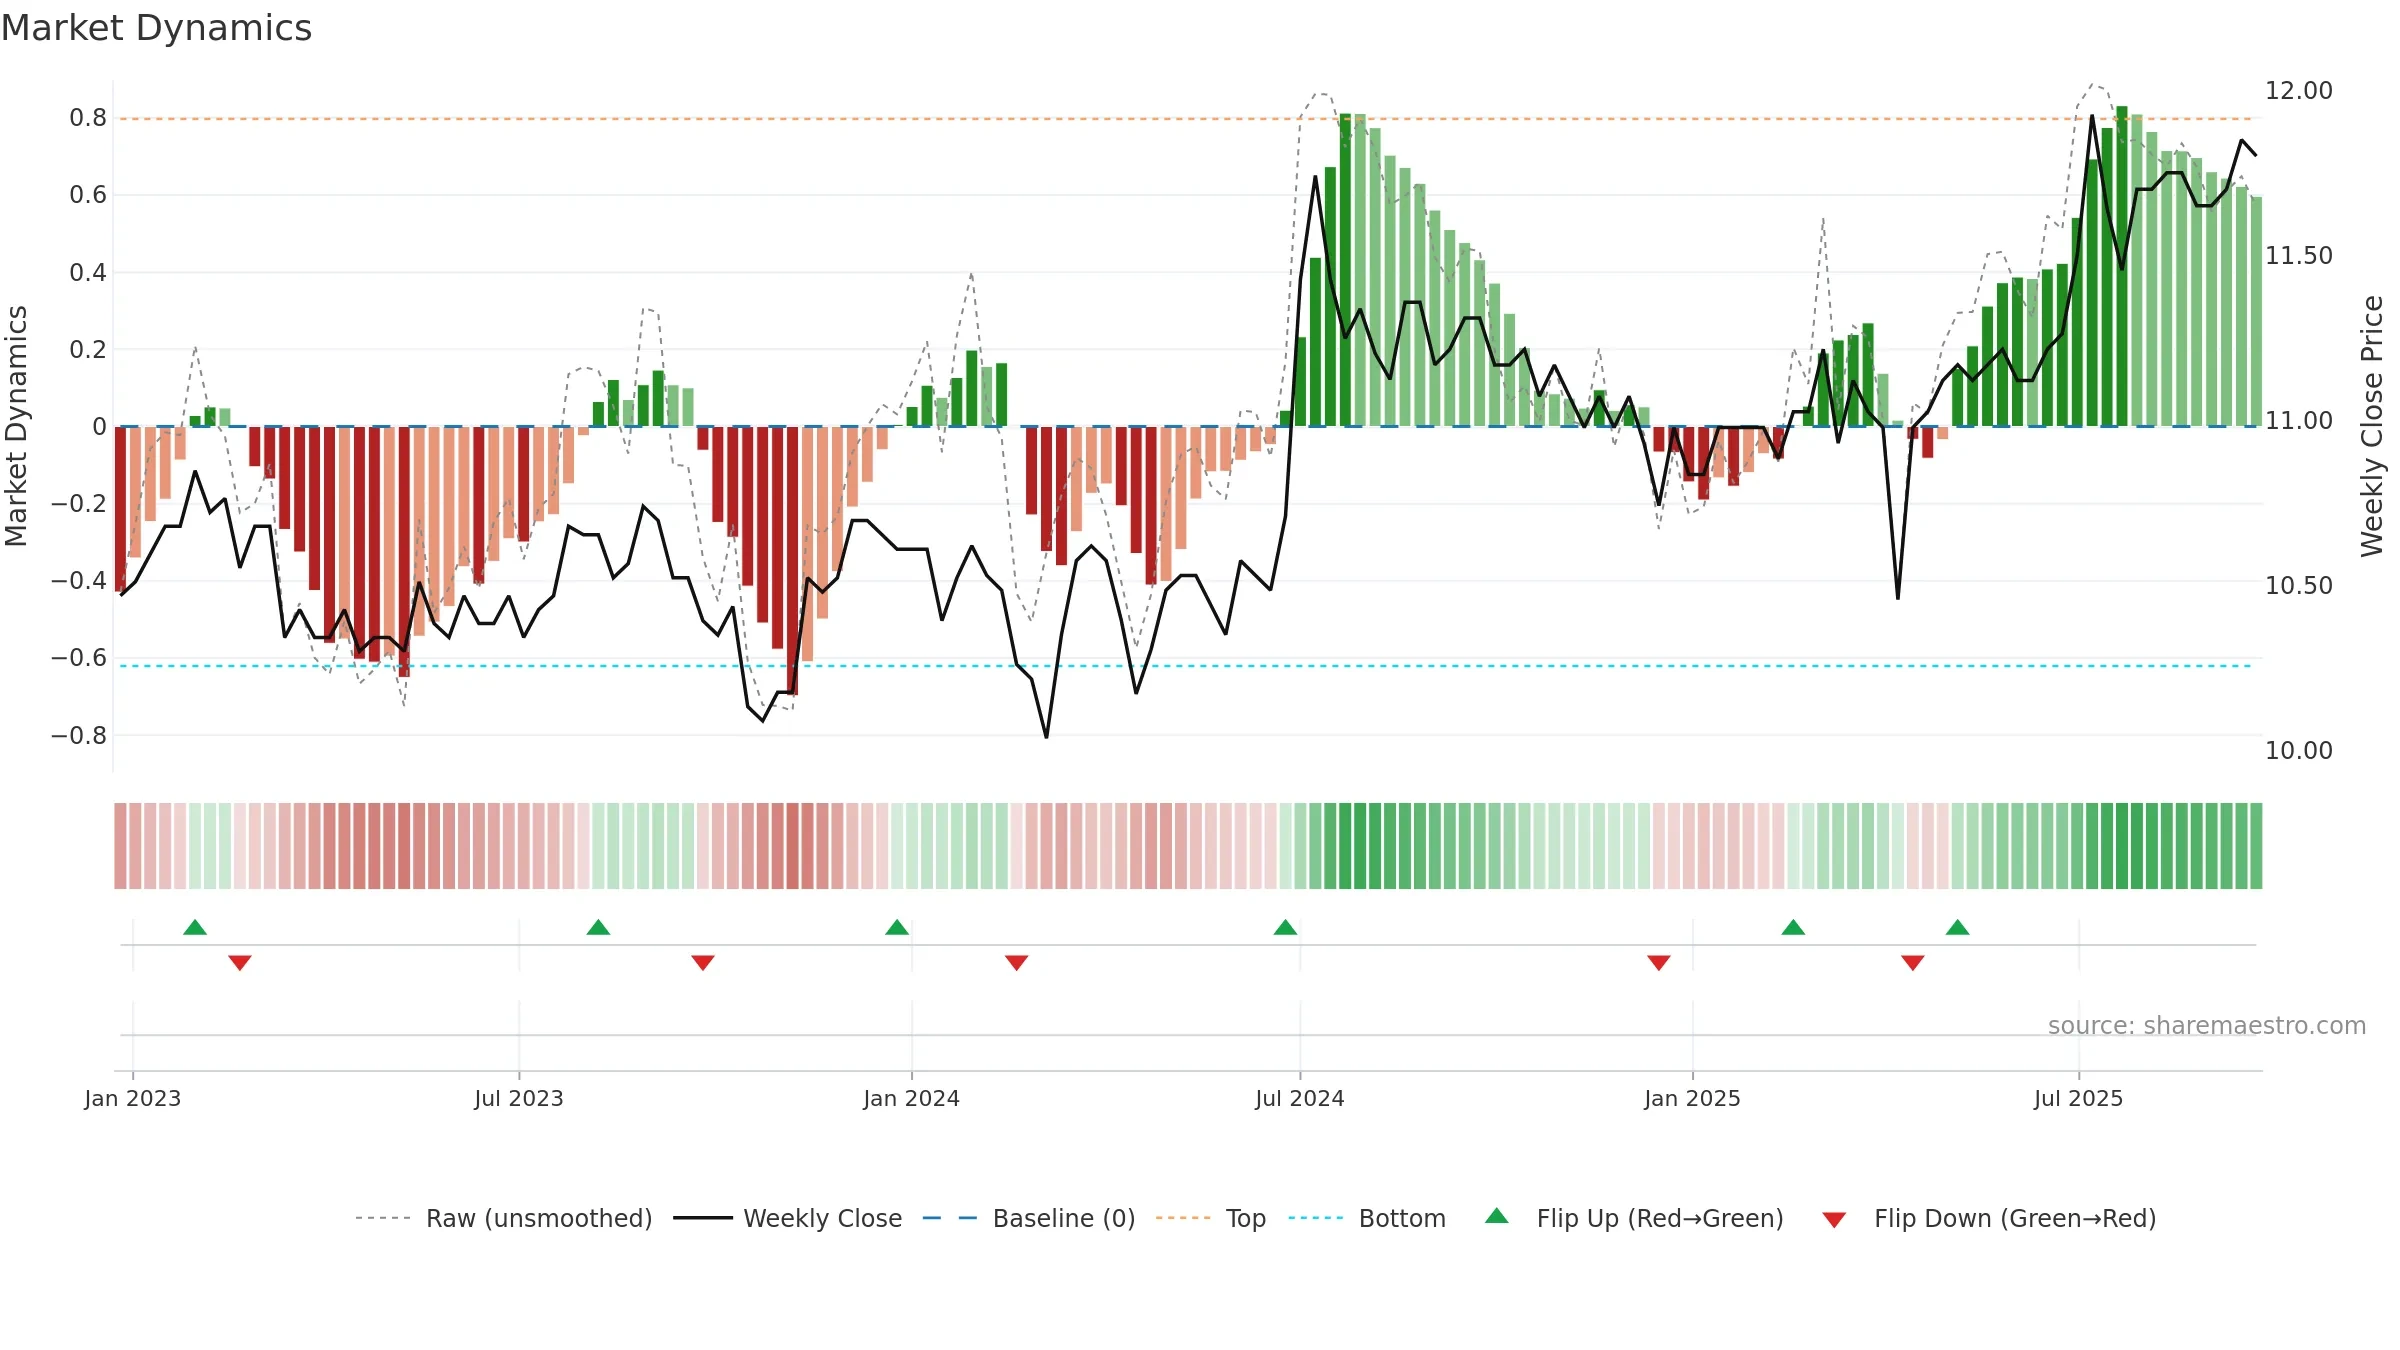
Task: Click the Jul 2023 x-axis label
Action: (x=519, y=1098)
